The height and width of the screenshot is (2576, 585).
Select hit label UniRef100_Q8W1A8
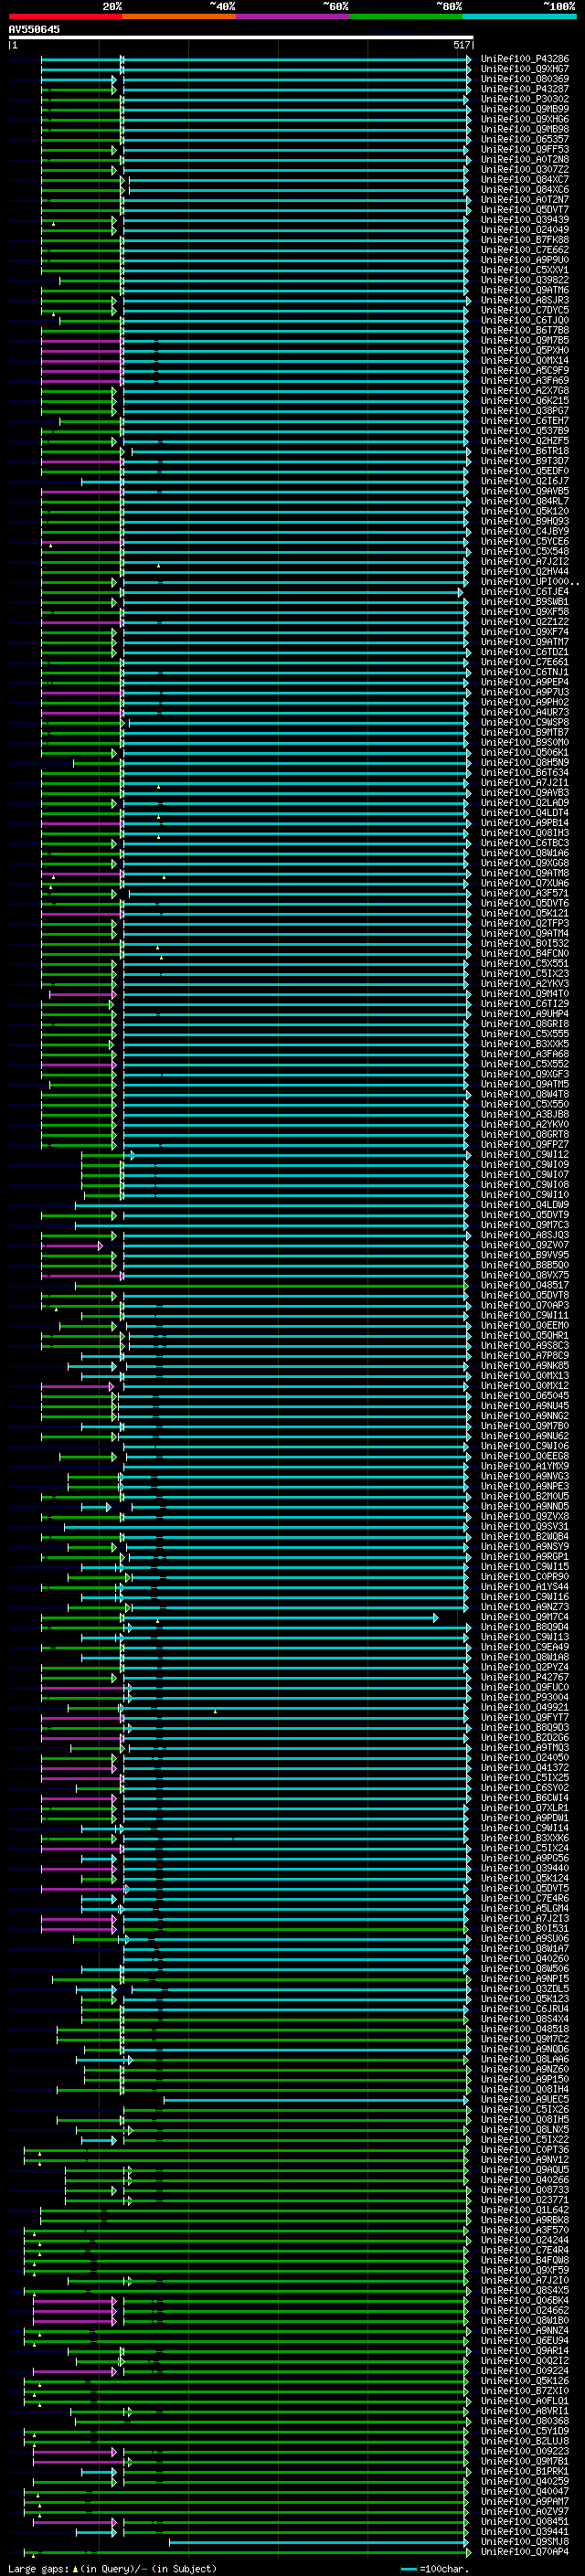[x=525, y=1657]
